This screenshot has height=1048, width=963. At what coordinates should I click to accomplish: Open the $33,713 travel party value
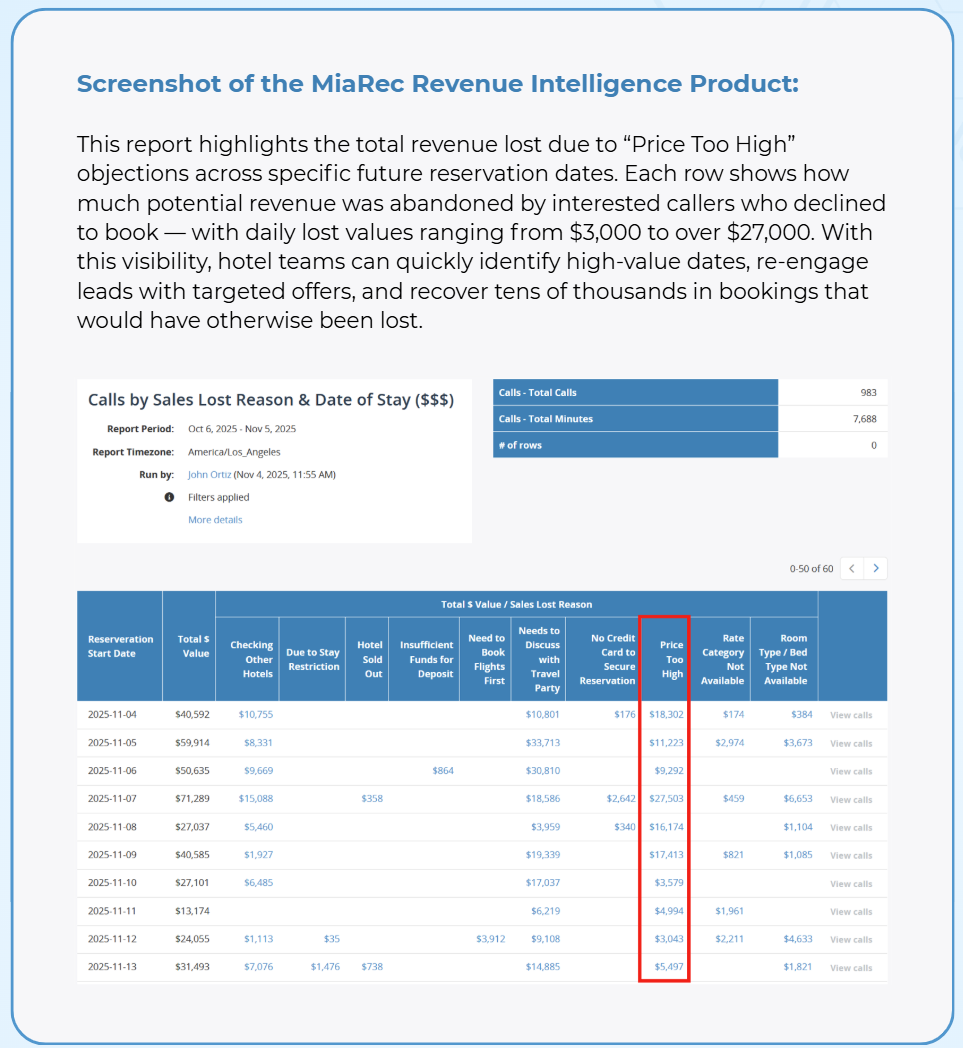pyautogui.click(x=542, y=743)
